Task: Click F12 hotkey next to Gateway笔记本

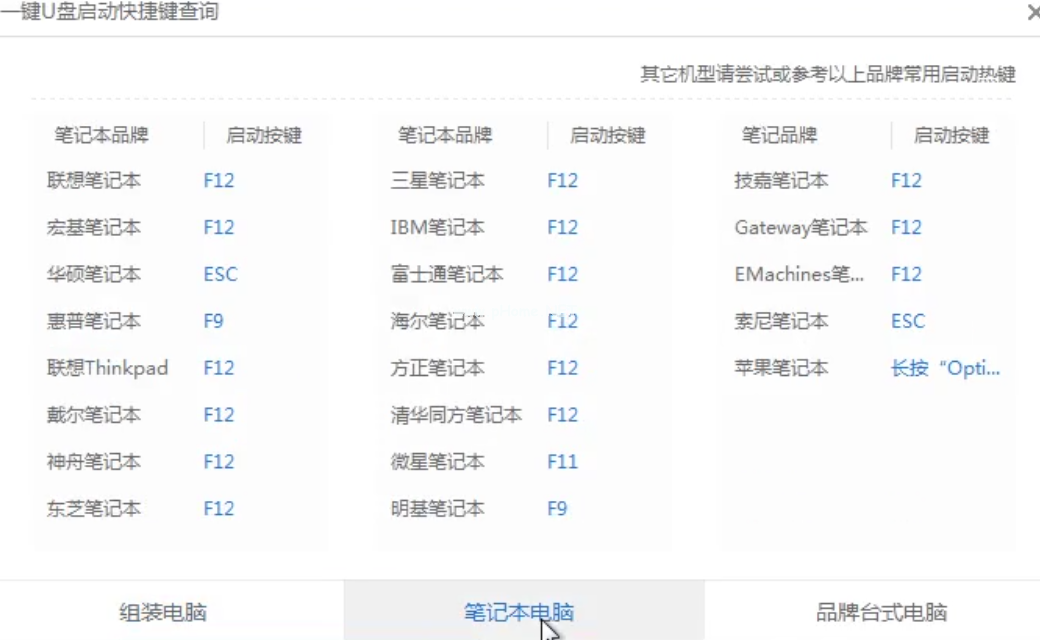Action: click(906, 227)
